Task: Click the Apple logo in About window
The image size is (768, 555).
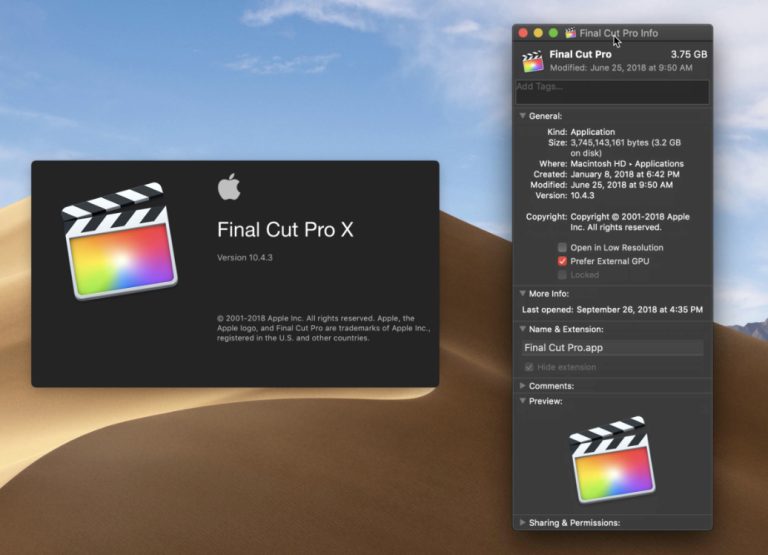Action: (229, 187)
